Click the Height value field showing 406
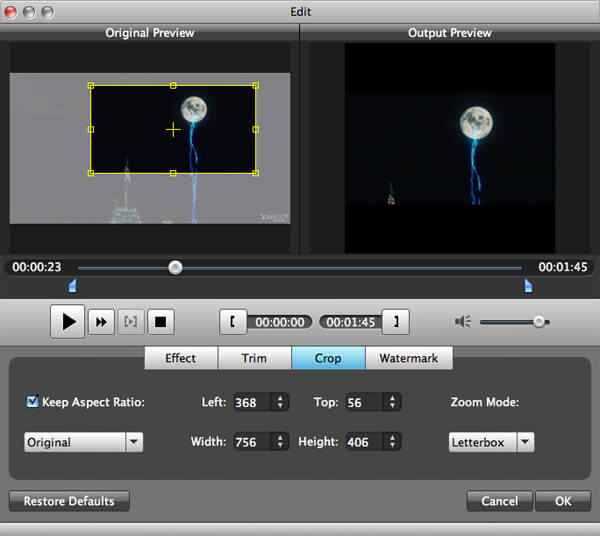Screen dimensions: 600x536 coord(364,442)
